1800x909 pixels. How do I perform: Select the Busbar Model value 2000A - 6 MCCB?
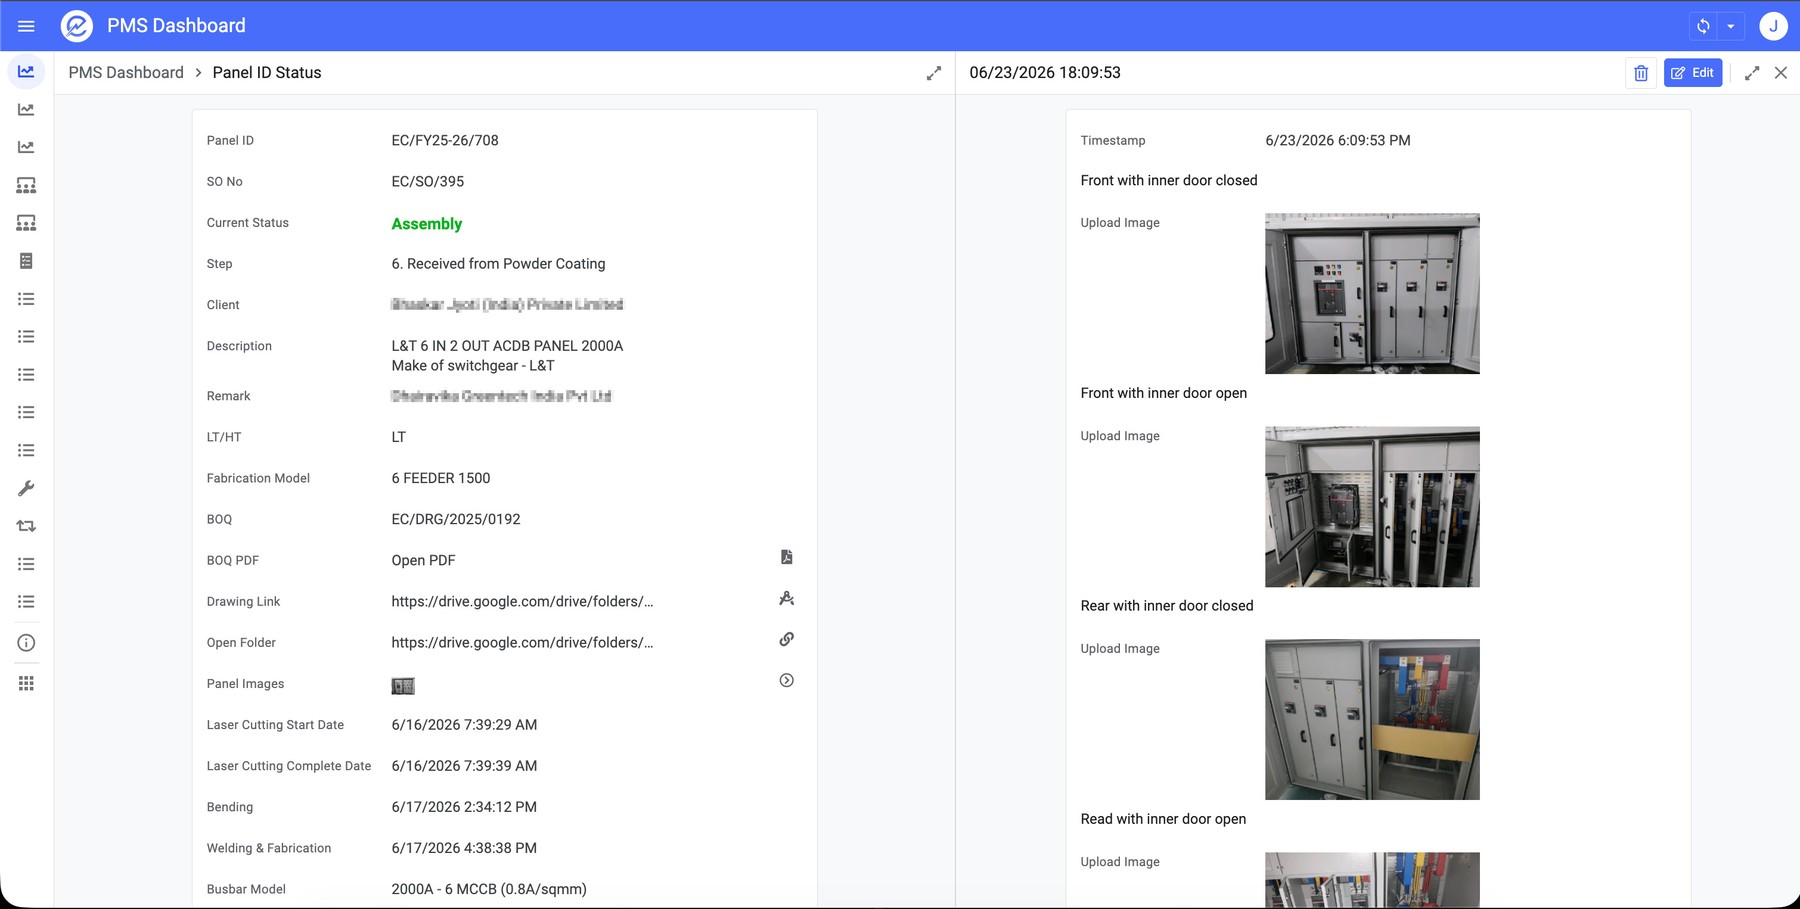[489, 889]
